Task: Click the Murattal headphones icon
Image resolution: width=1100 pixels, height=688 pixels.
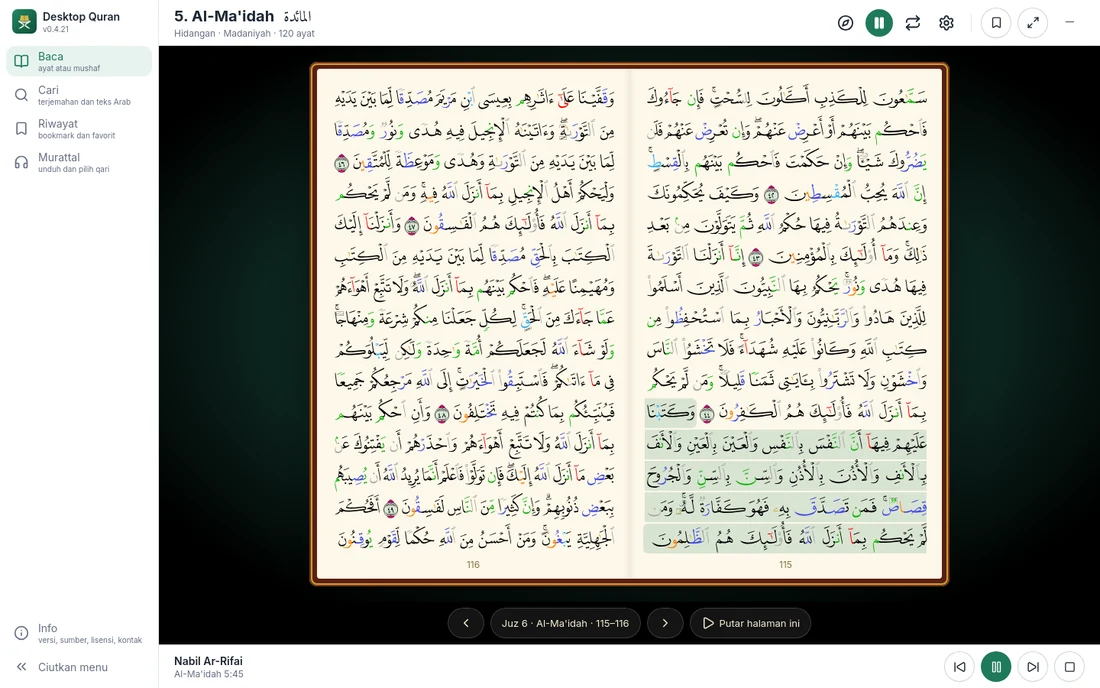Action: pyautogui.click(x=22, y=162)
